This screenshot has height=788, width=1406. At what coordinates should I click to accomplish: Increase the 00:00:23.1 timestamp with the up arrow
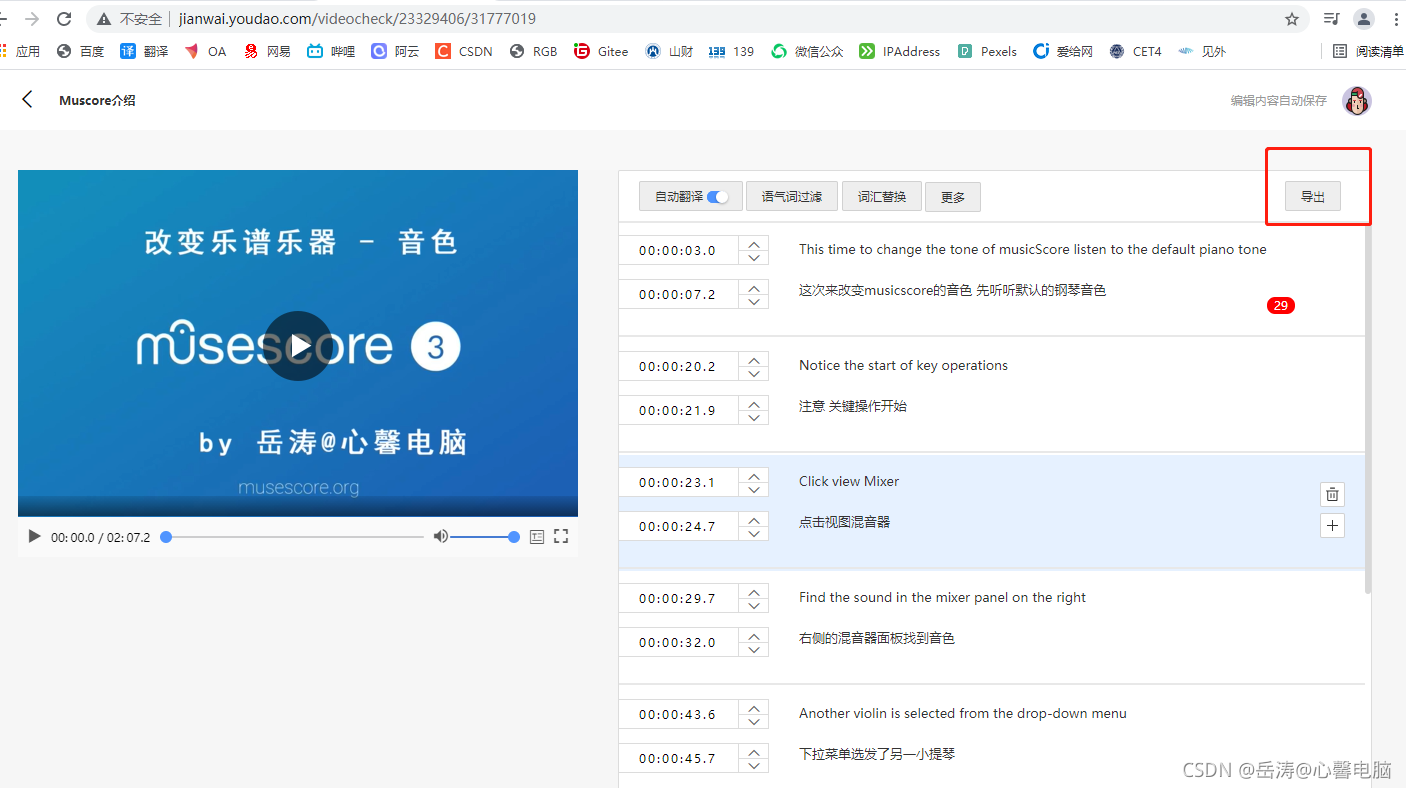pos(754,475)
